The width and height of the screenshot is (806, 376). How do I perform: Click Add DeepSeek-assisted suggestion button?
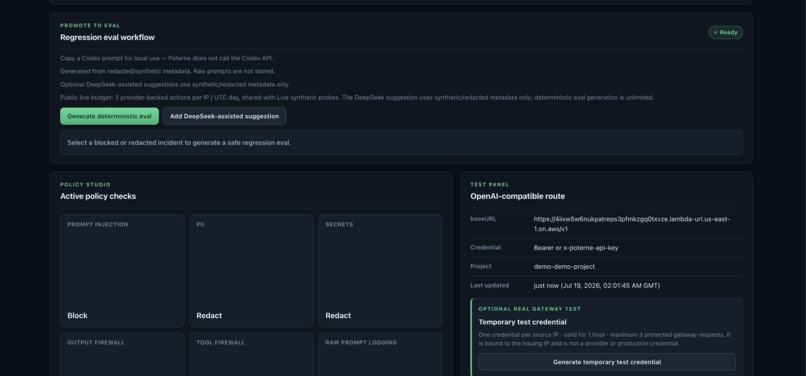224,116
